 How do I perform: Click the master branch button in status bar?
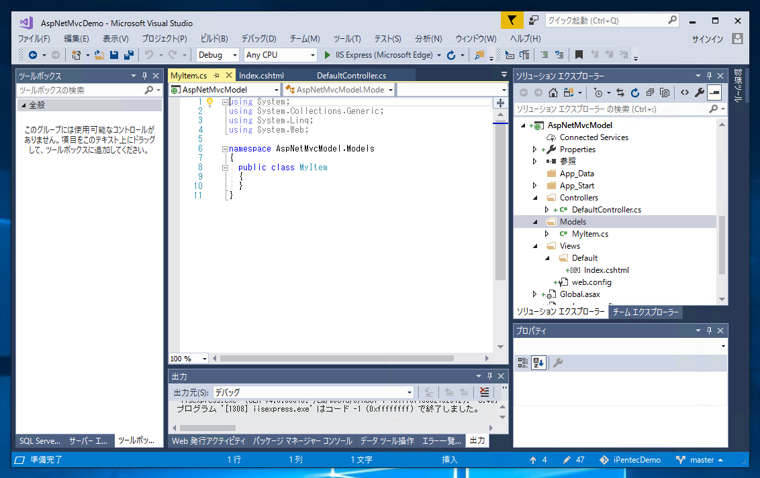click(699, 460)
